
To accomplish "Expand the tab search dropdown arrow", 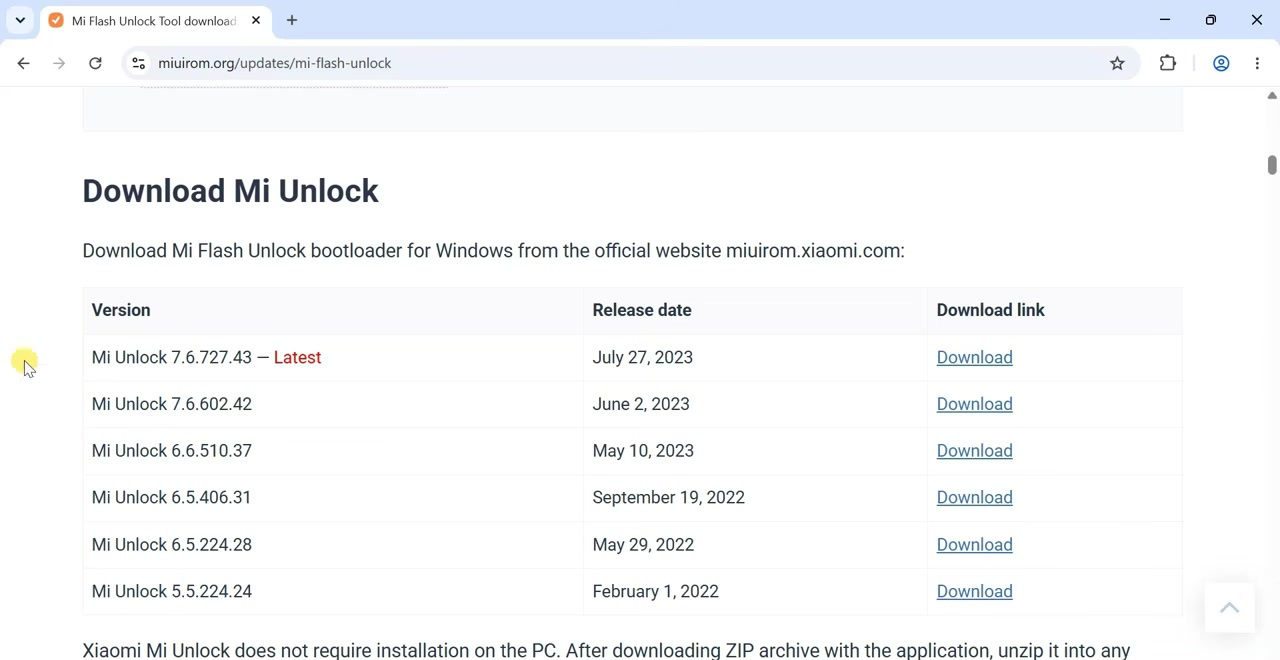I will [20, 20].
